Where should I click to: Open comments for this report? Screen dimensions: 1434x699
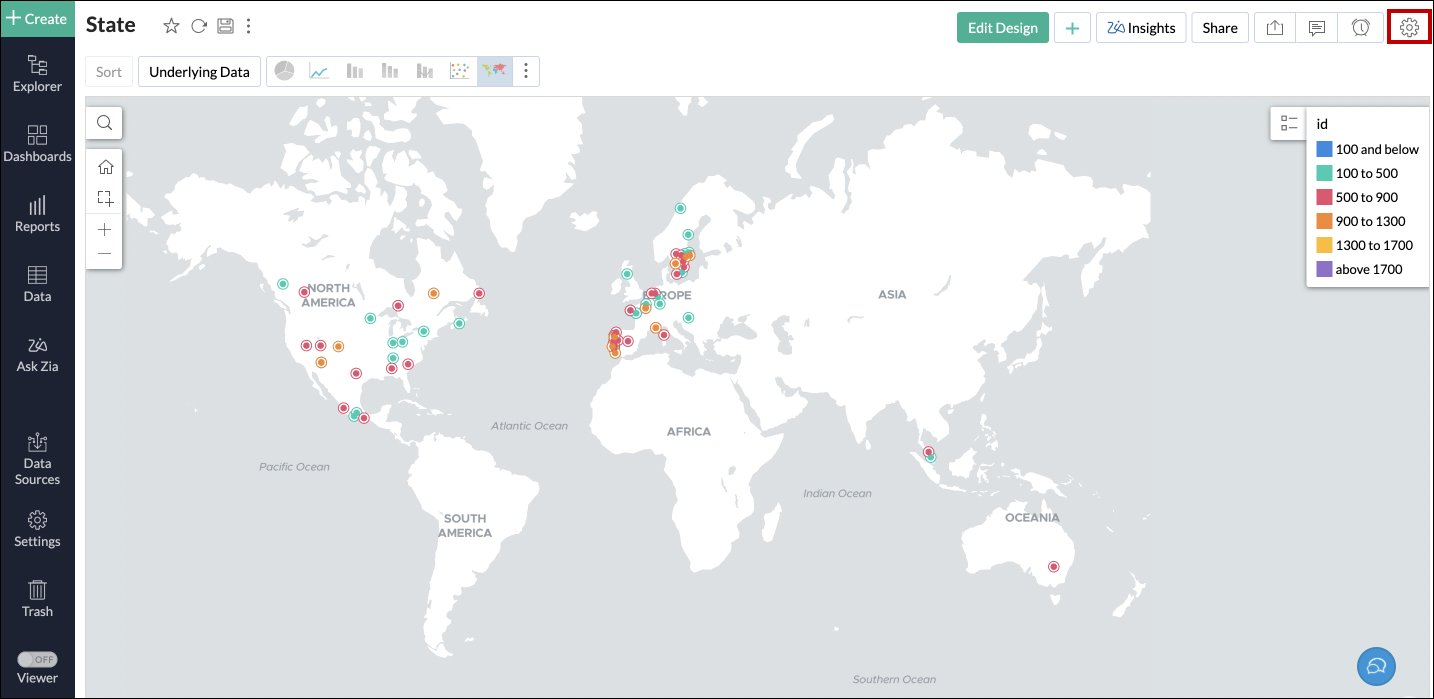[1316, 27]
